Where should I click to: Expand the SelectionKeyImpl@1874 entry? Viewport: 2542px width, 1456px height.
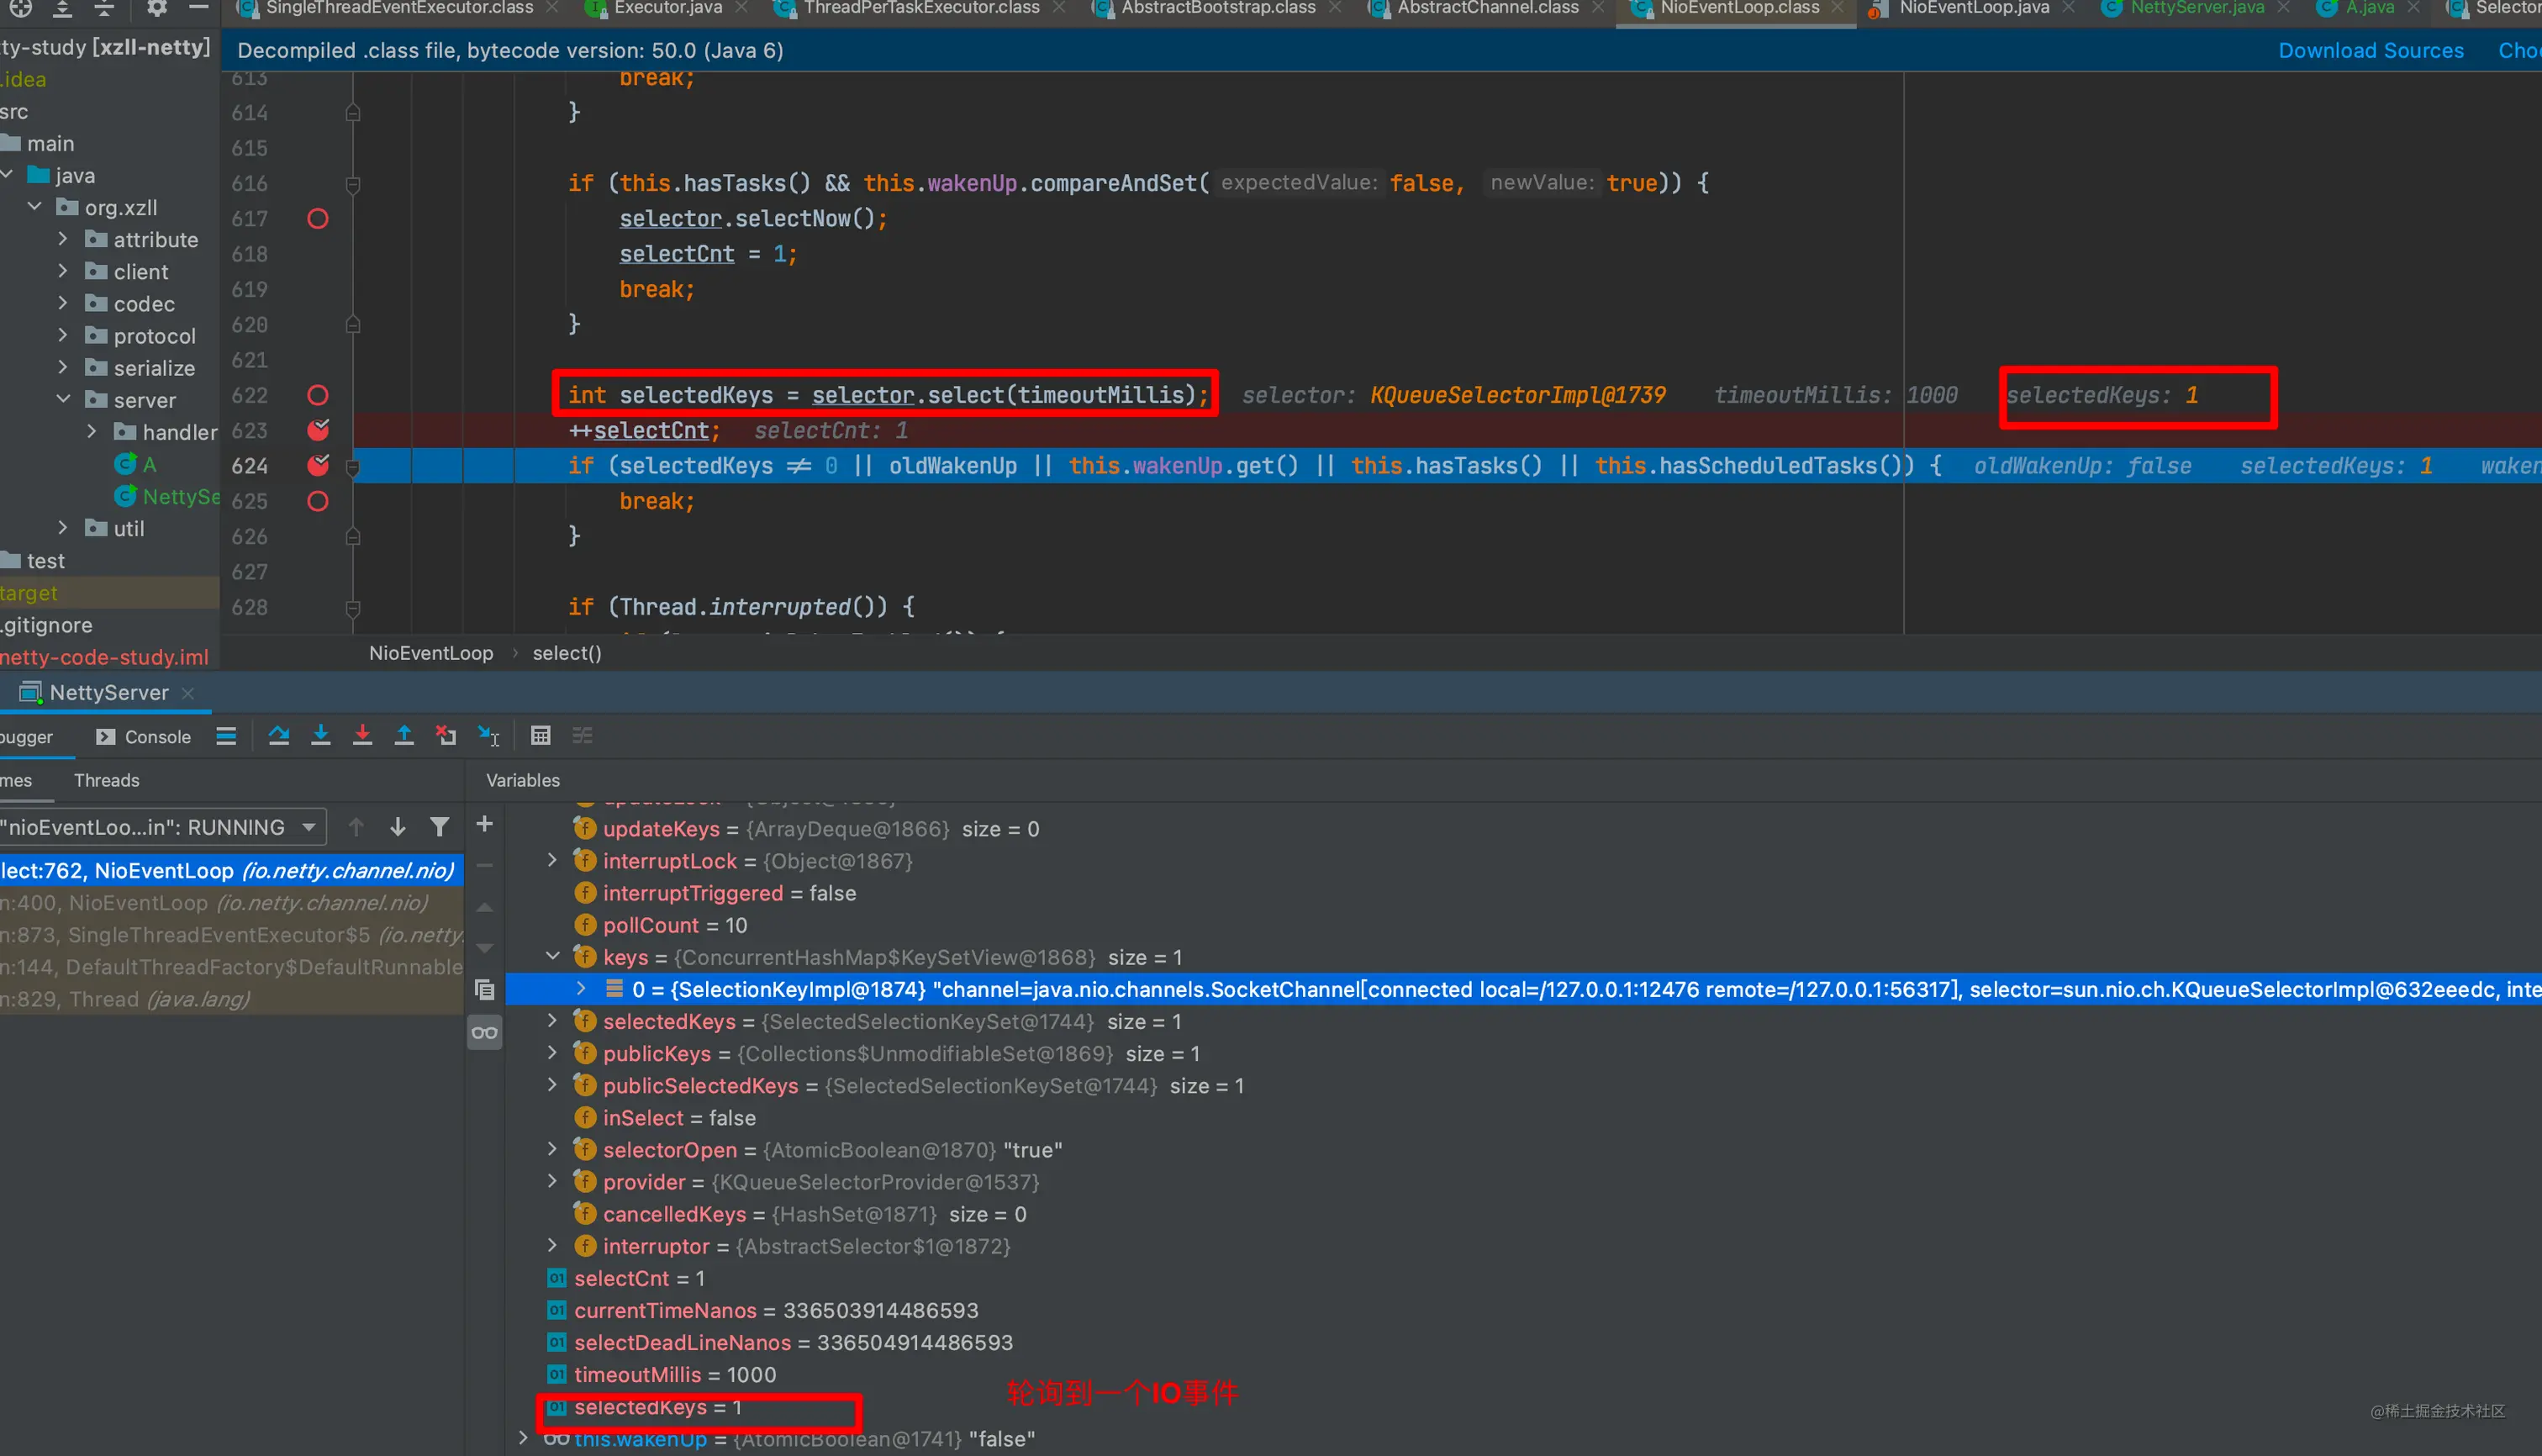pyautogui.click(x=581, y=989)
